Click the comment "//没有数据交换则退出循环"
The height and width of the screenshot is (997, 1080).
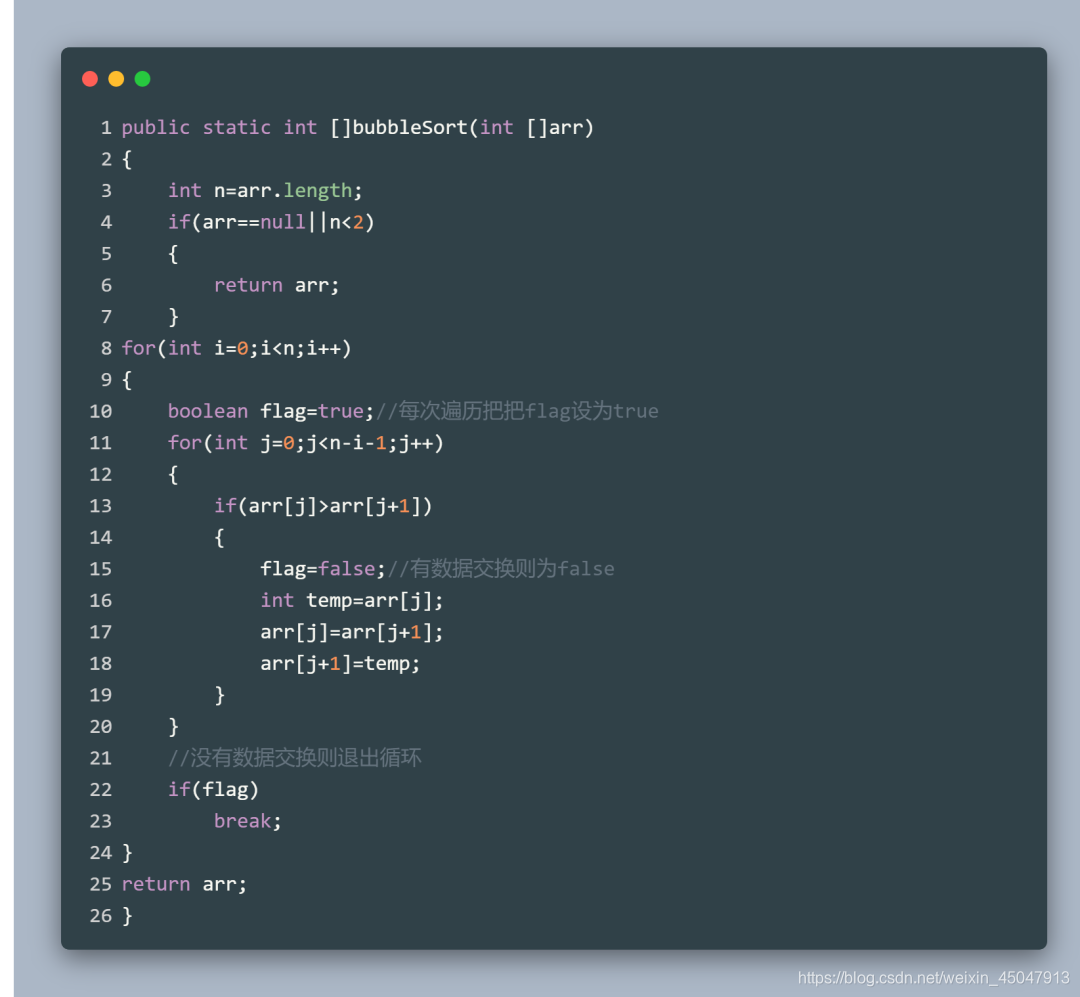[x=295, y=759]
